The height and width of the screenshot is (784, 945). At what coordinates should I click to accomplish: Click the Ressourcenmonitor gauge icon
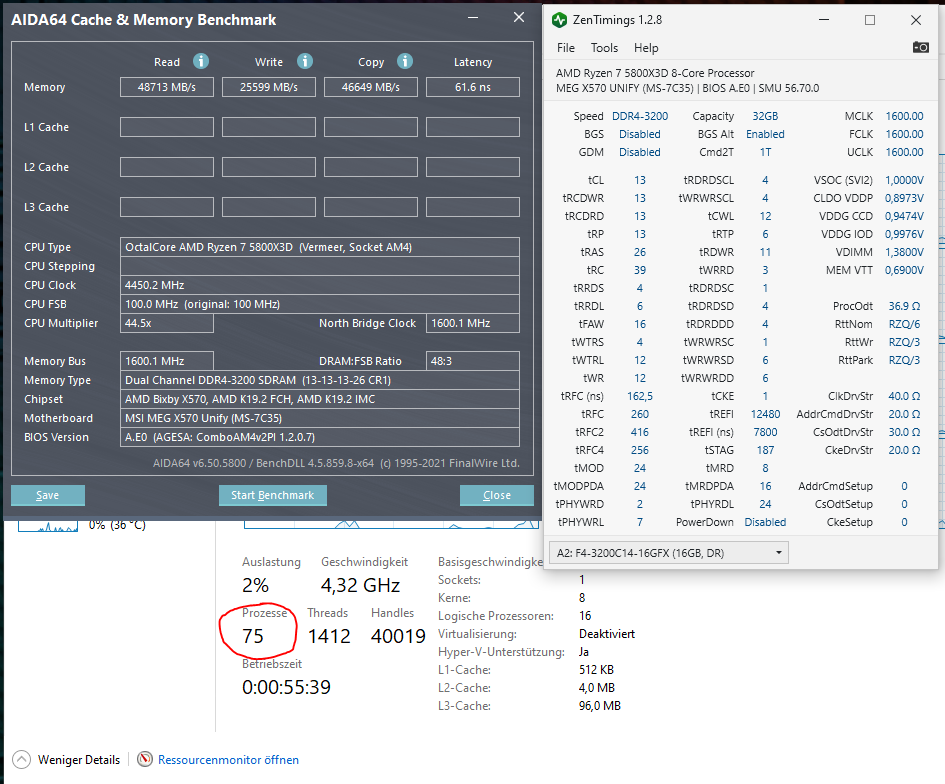(x=145, y=759)
